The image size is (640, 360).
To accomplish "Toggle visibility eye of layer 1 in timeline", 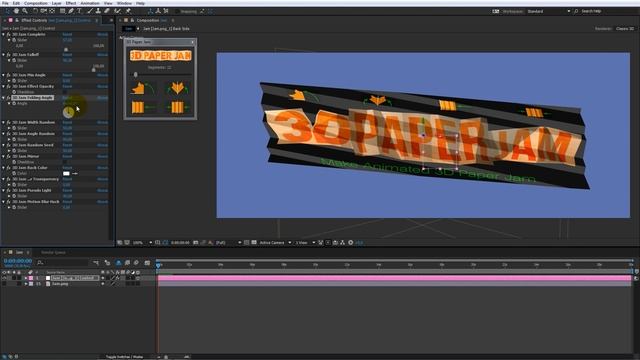I will coord(4,278).
